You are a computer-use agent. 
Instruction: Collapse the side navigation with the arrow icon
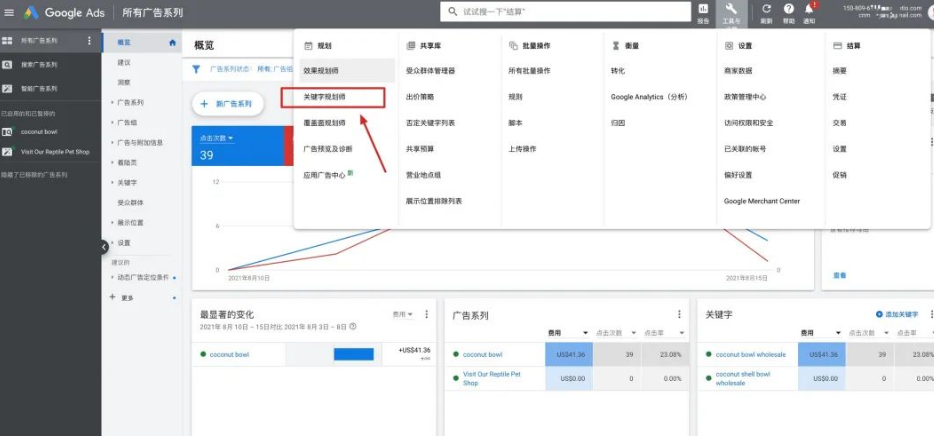point(104,247)
